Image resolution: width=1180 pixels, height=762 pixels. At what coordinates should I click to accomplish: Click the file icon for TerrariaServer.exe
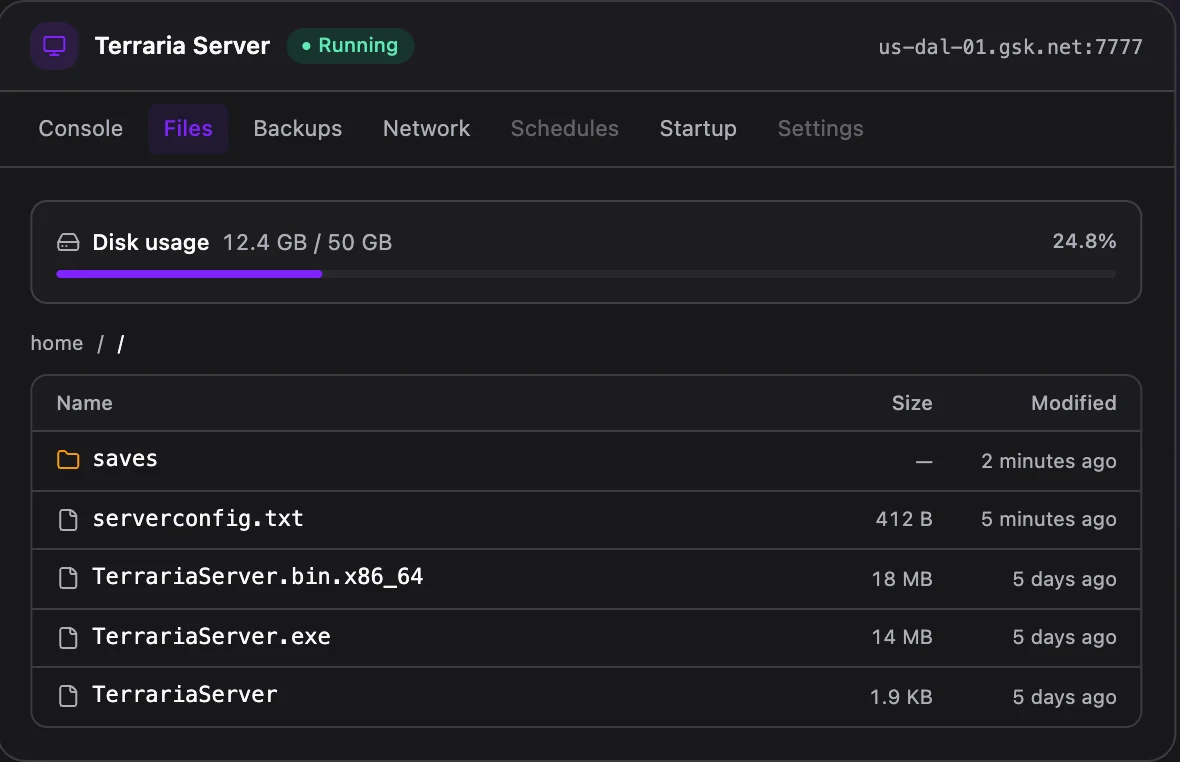point(68,638)
